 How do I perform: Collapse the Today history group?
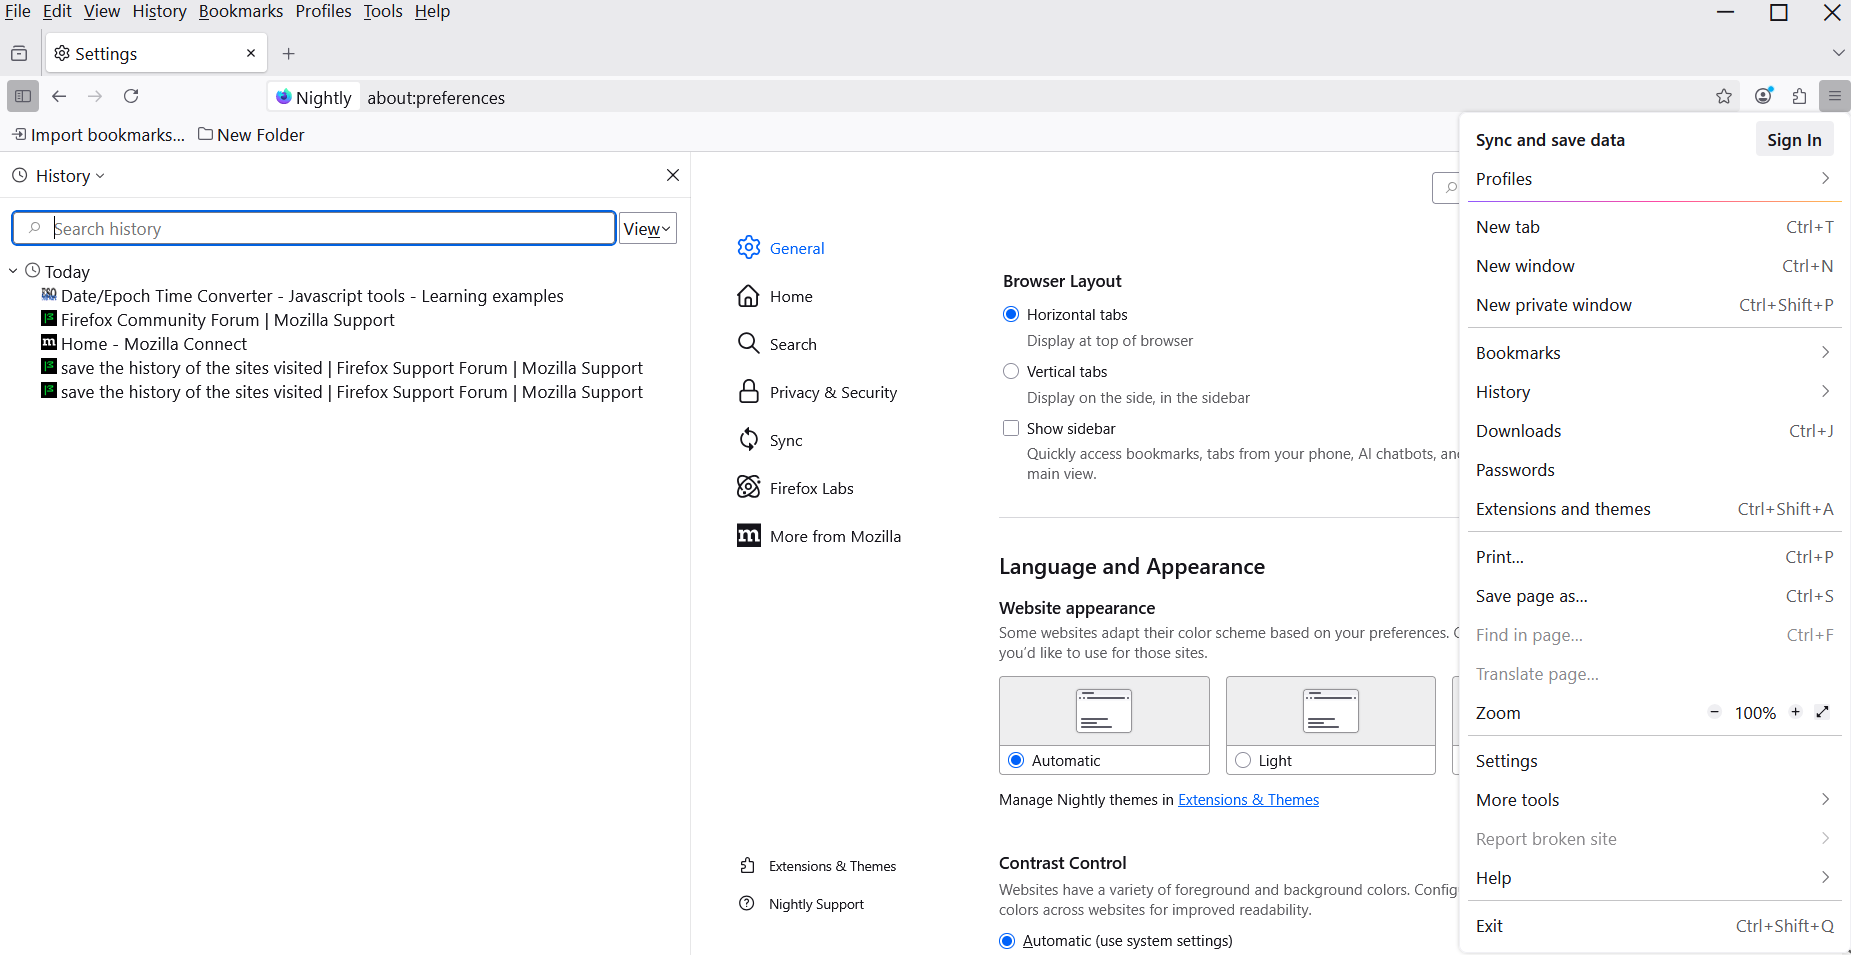pyautogui.click(x=13, y=271)
